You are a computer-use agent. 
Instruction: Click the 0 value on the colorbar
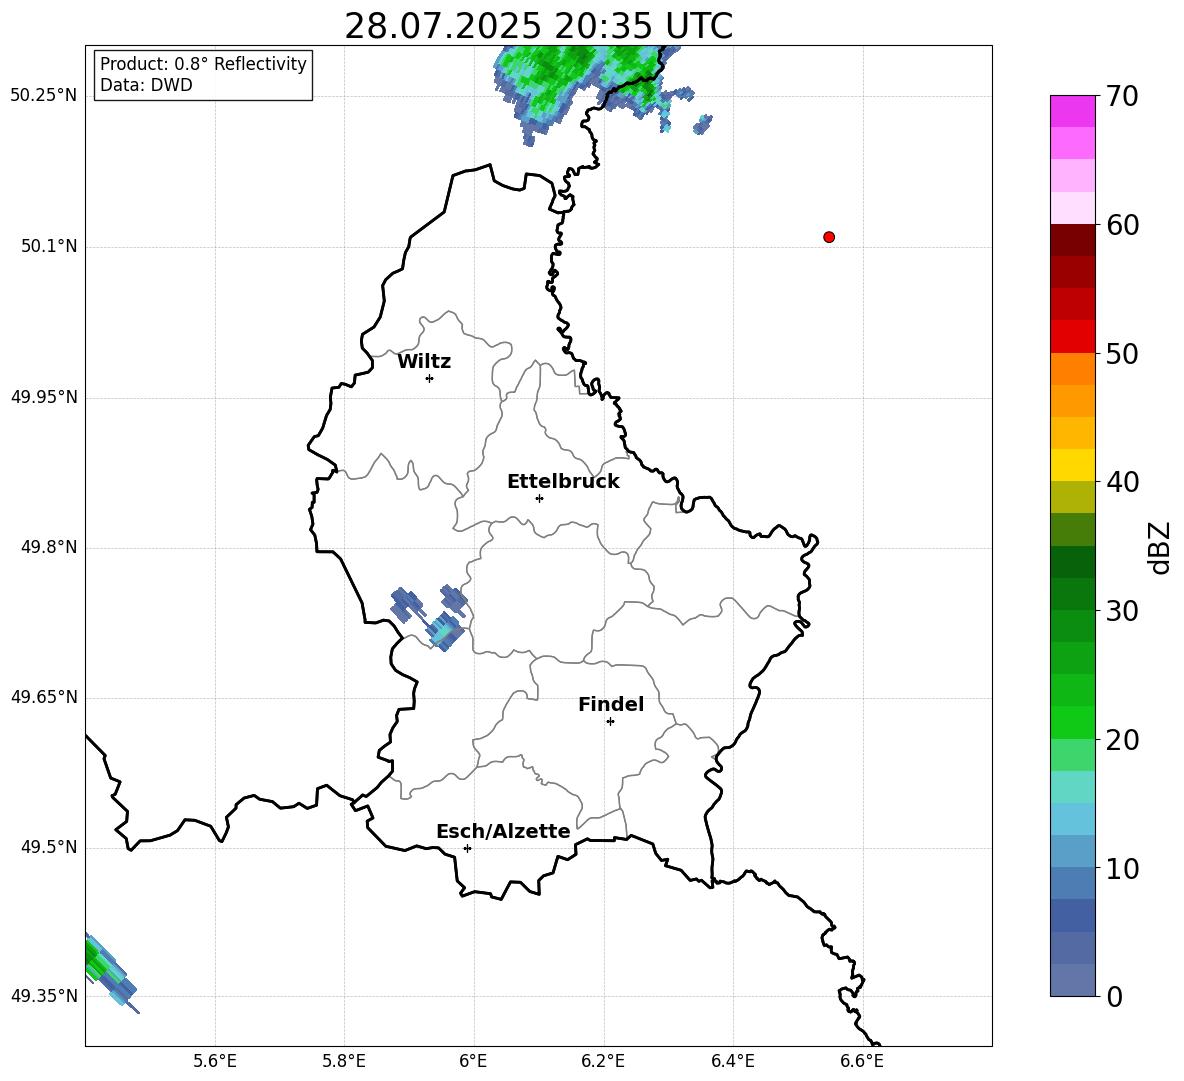click(1114, 997)
